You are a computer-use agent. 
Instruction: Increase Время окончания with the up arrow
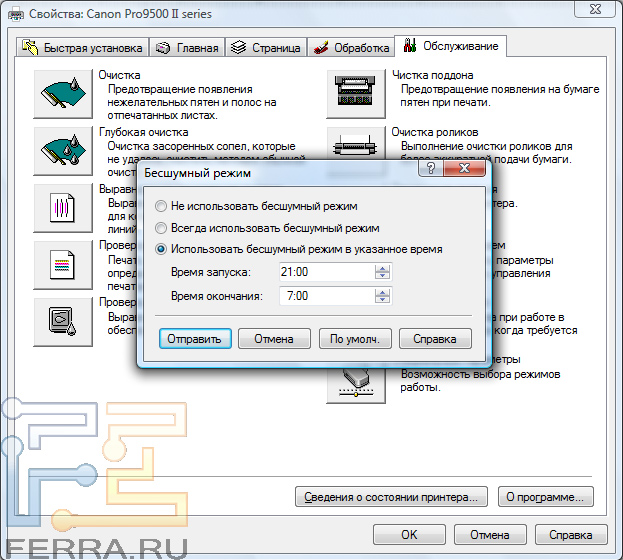pos(382,292)
